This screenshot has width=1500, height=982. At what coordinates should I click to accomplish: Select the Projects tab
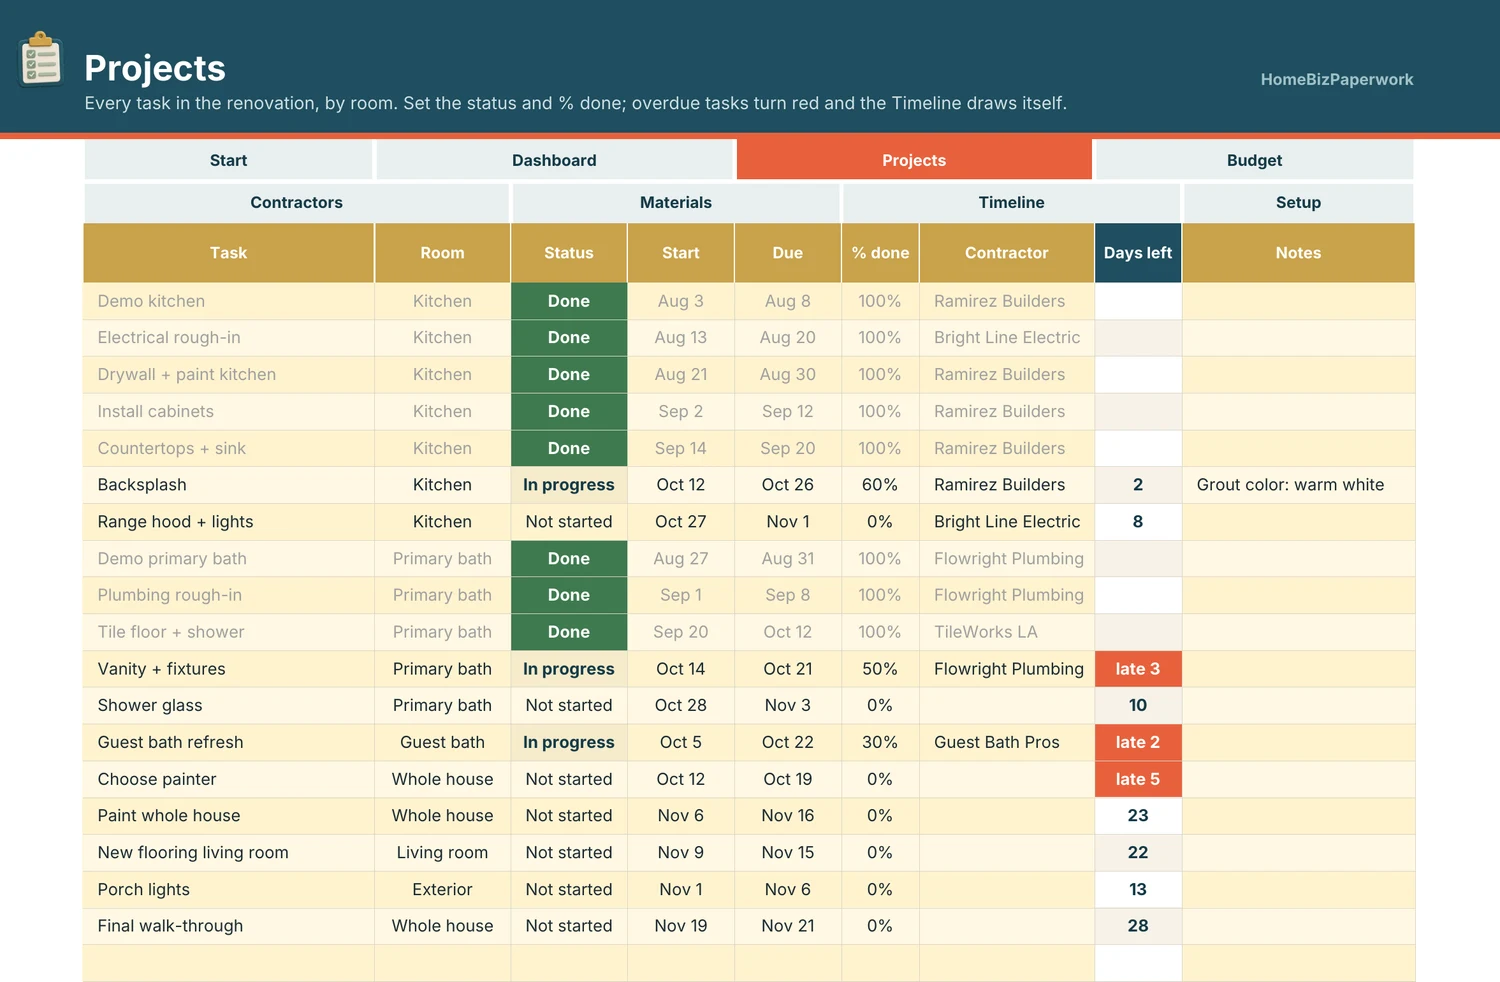pyautogui.click(x=914, y=160)
